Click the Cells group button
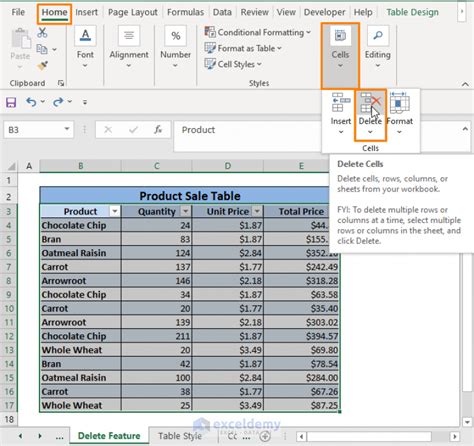The height and width of the screenshot is (446, 474). click(x=340, y=55)
